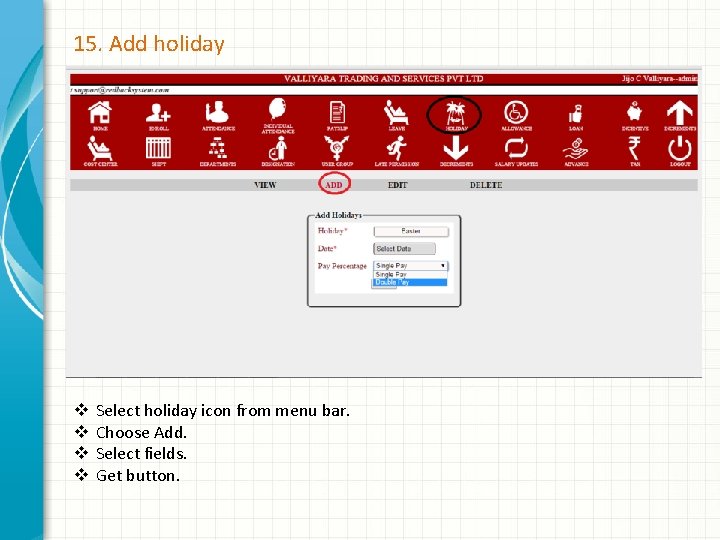The width and height of the screenshot is (720, 540).
Task: Click the Select Date button
Action: pyautogui.click(x=404, y=248)
